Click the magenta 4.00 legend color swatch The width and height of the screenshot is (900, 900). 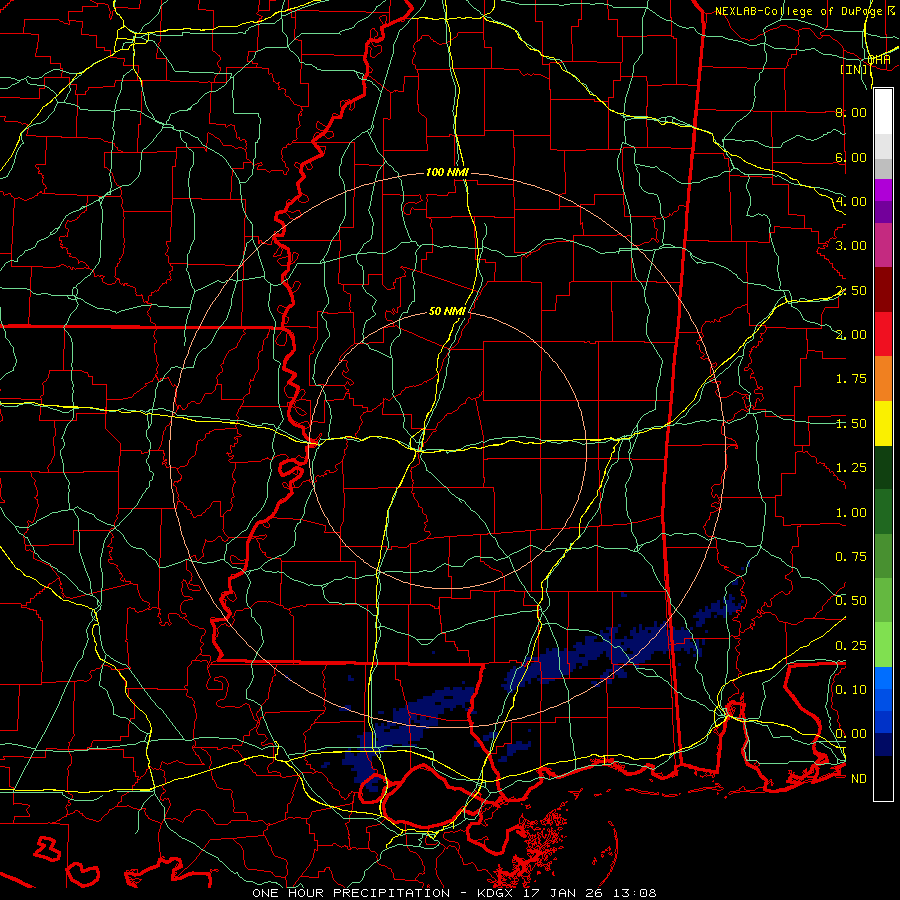click(x=883, y=190)
